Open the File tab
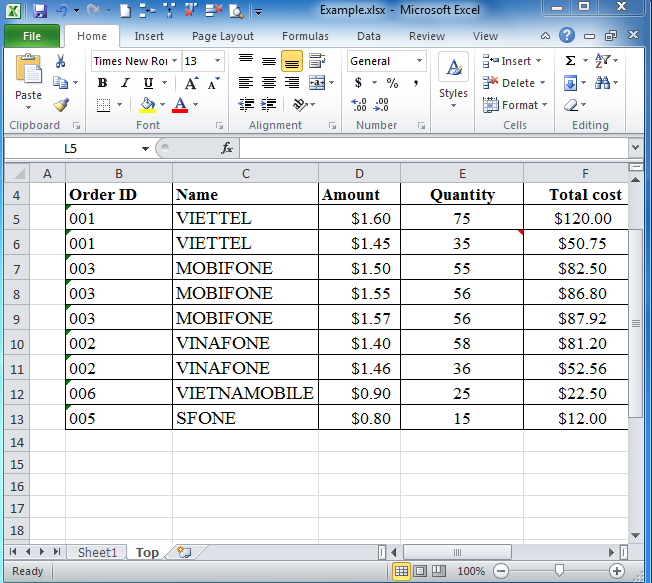 coord(32,36)
